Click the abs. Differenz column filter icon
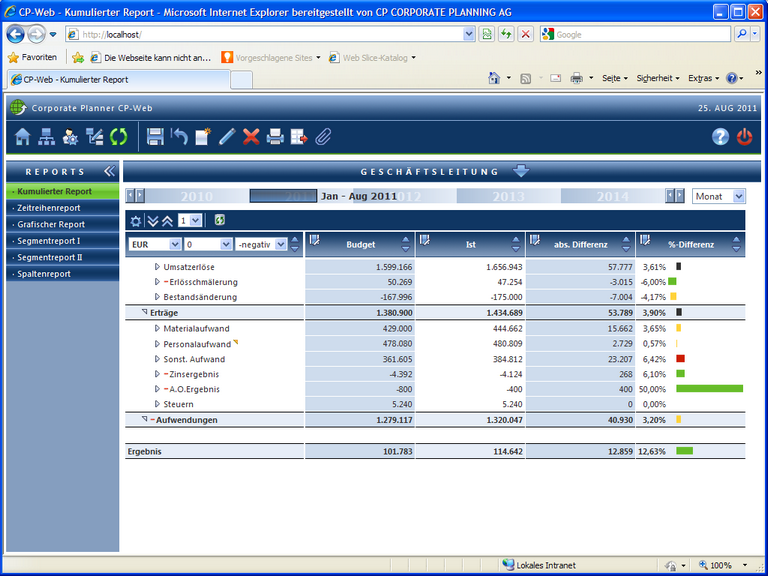 [534, 240]
